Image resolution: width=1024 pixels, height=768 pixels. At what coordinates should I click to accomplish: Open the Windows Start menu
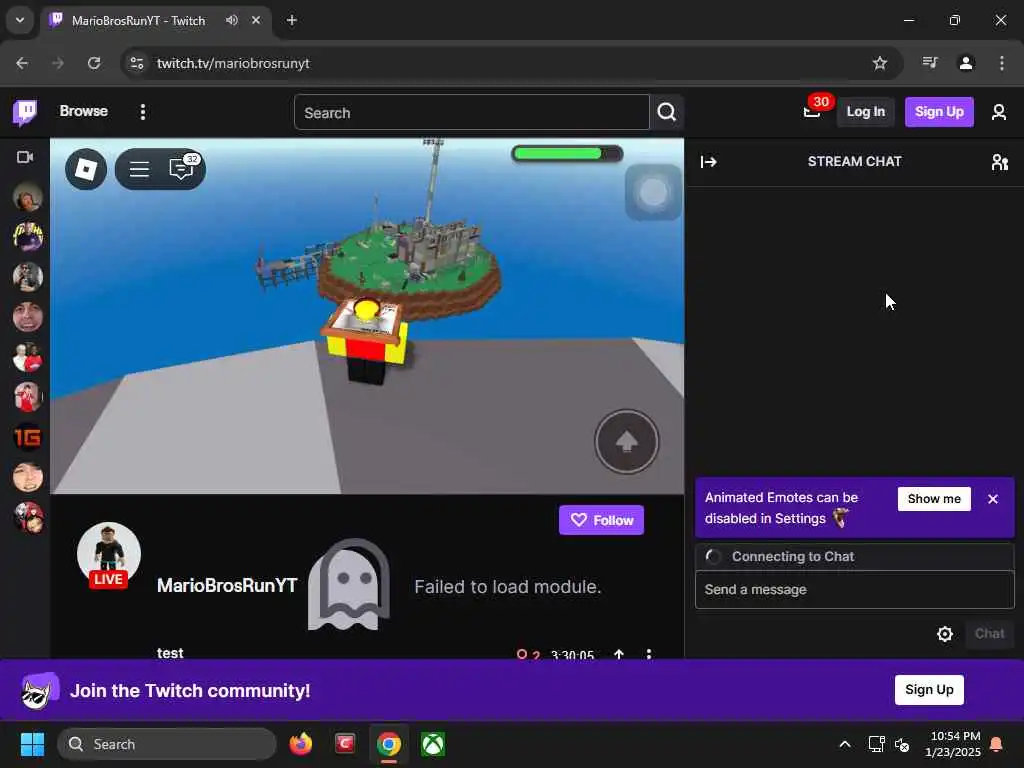coord(32,744)
